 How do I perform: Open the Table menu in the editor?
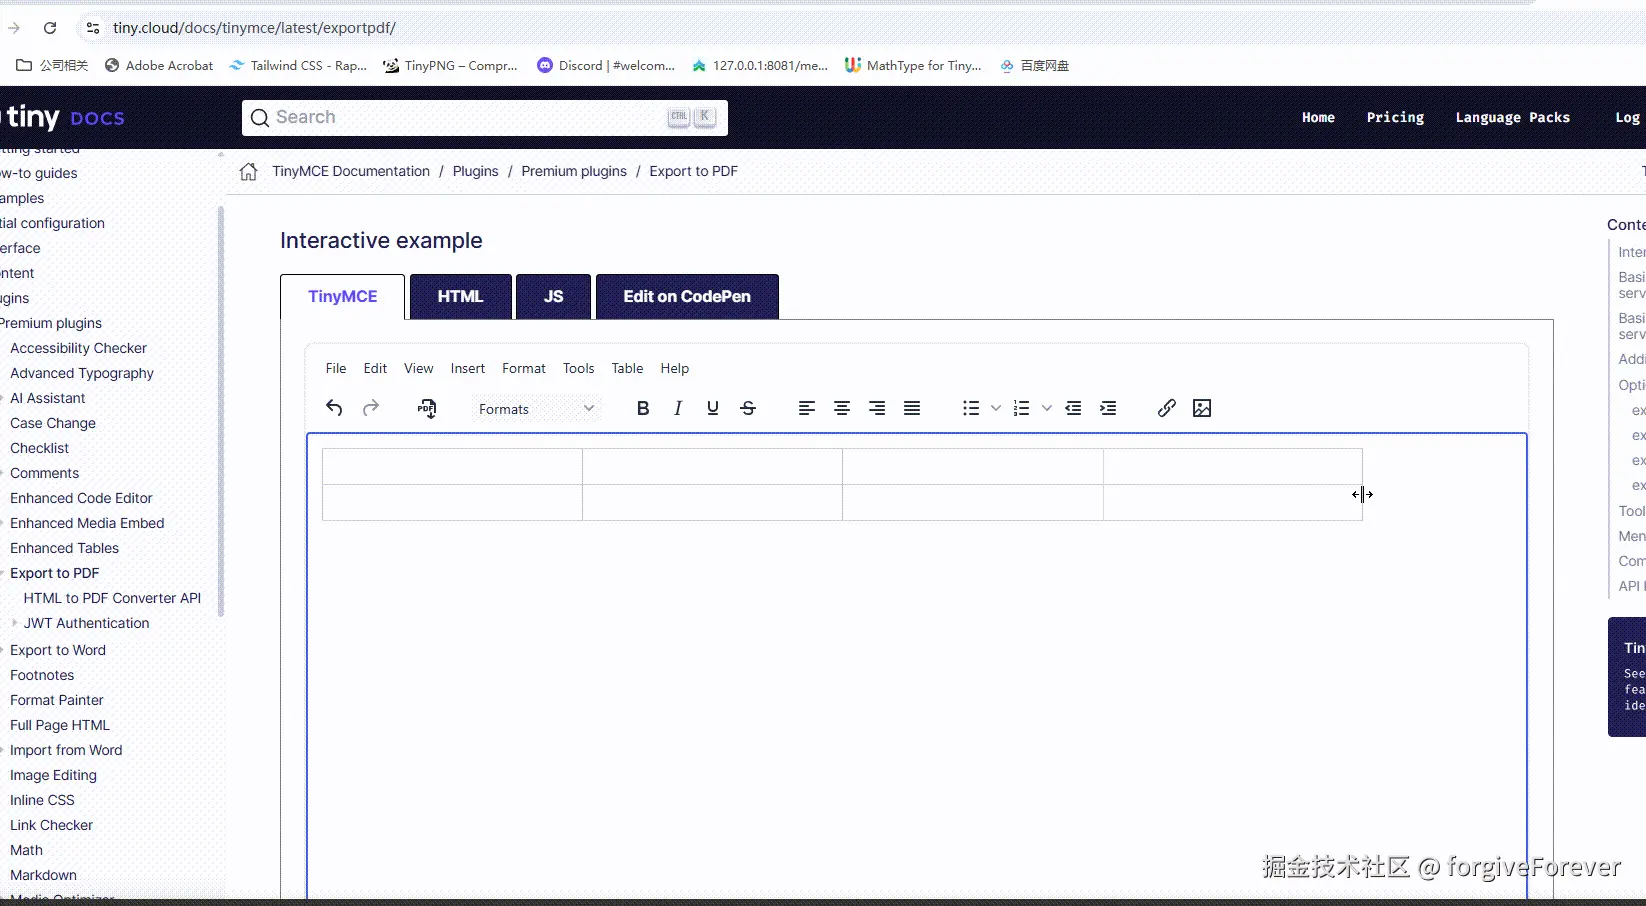(627, 368)
